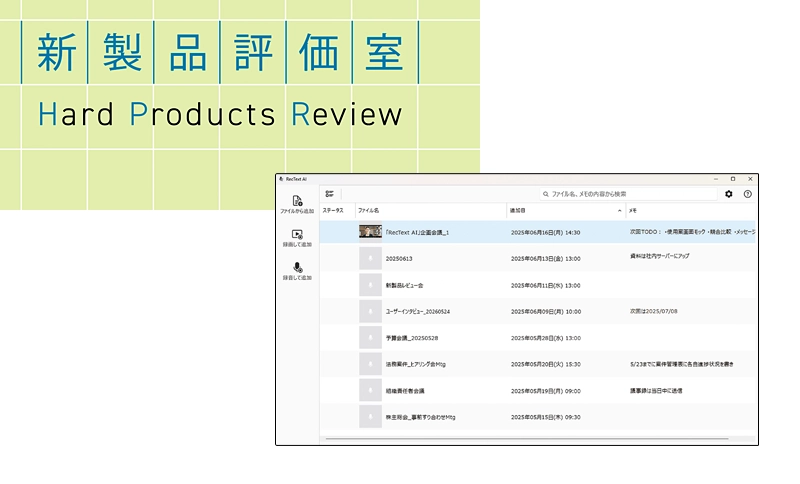800x484 pixels.
Task: Click into the ファイル名、メモ search field
Action: (x=629, y=194)
